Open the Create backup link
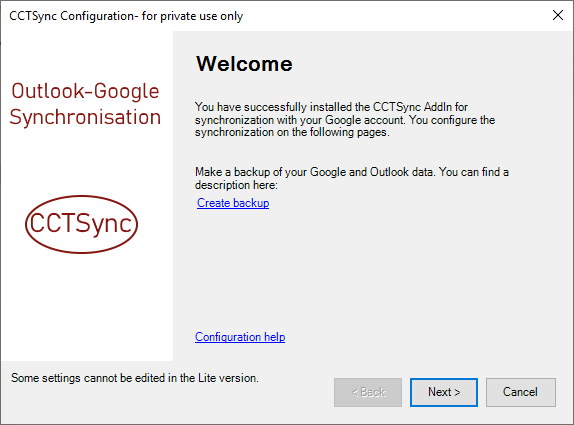 coord(233,203)
